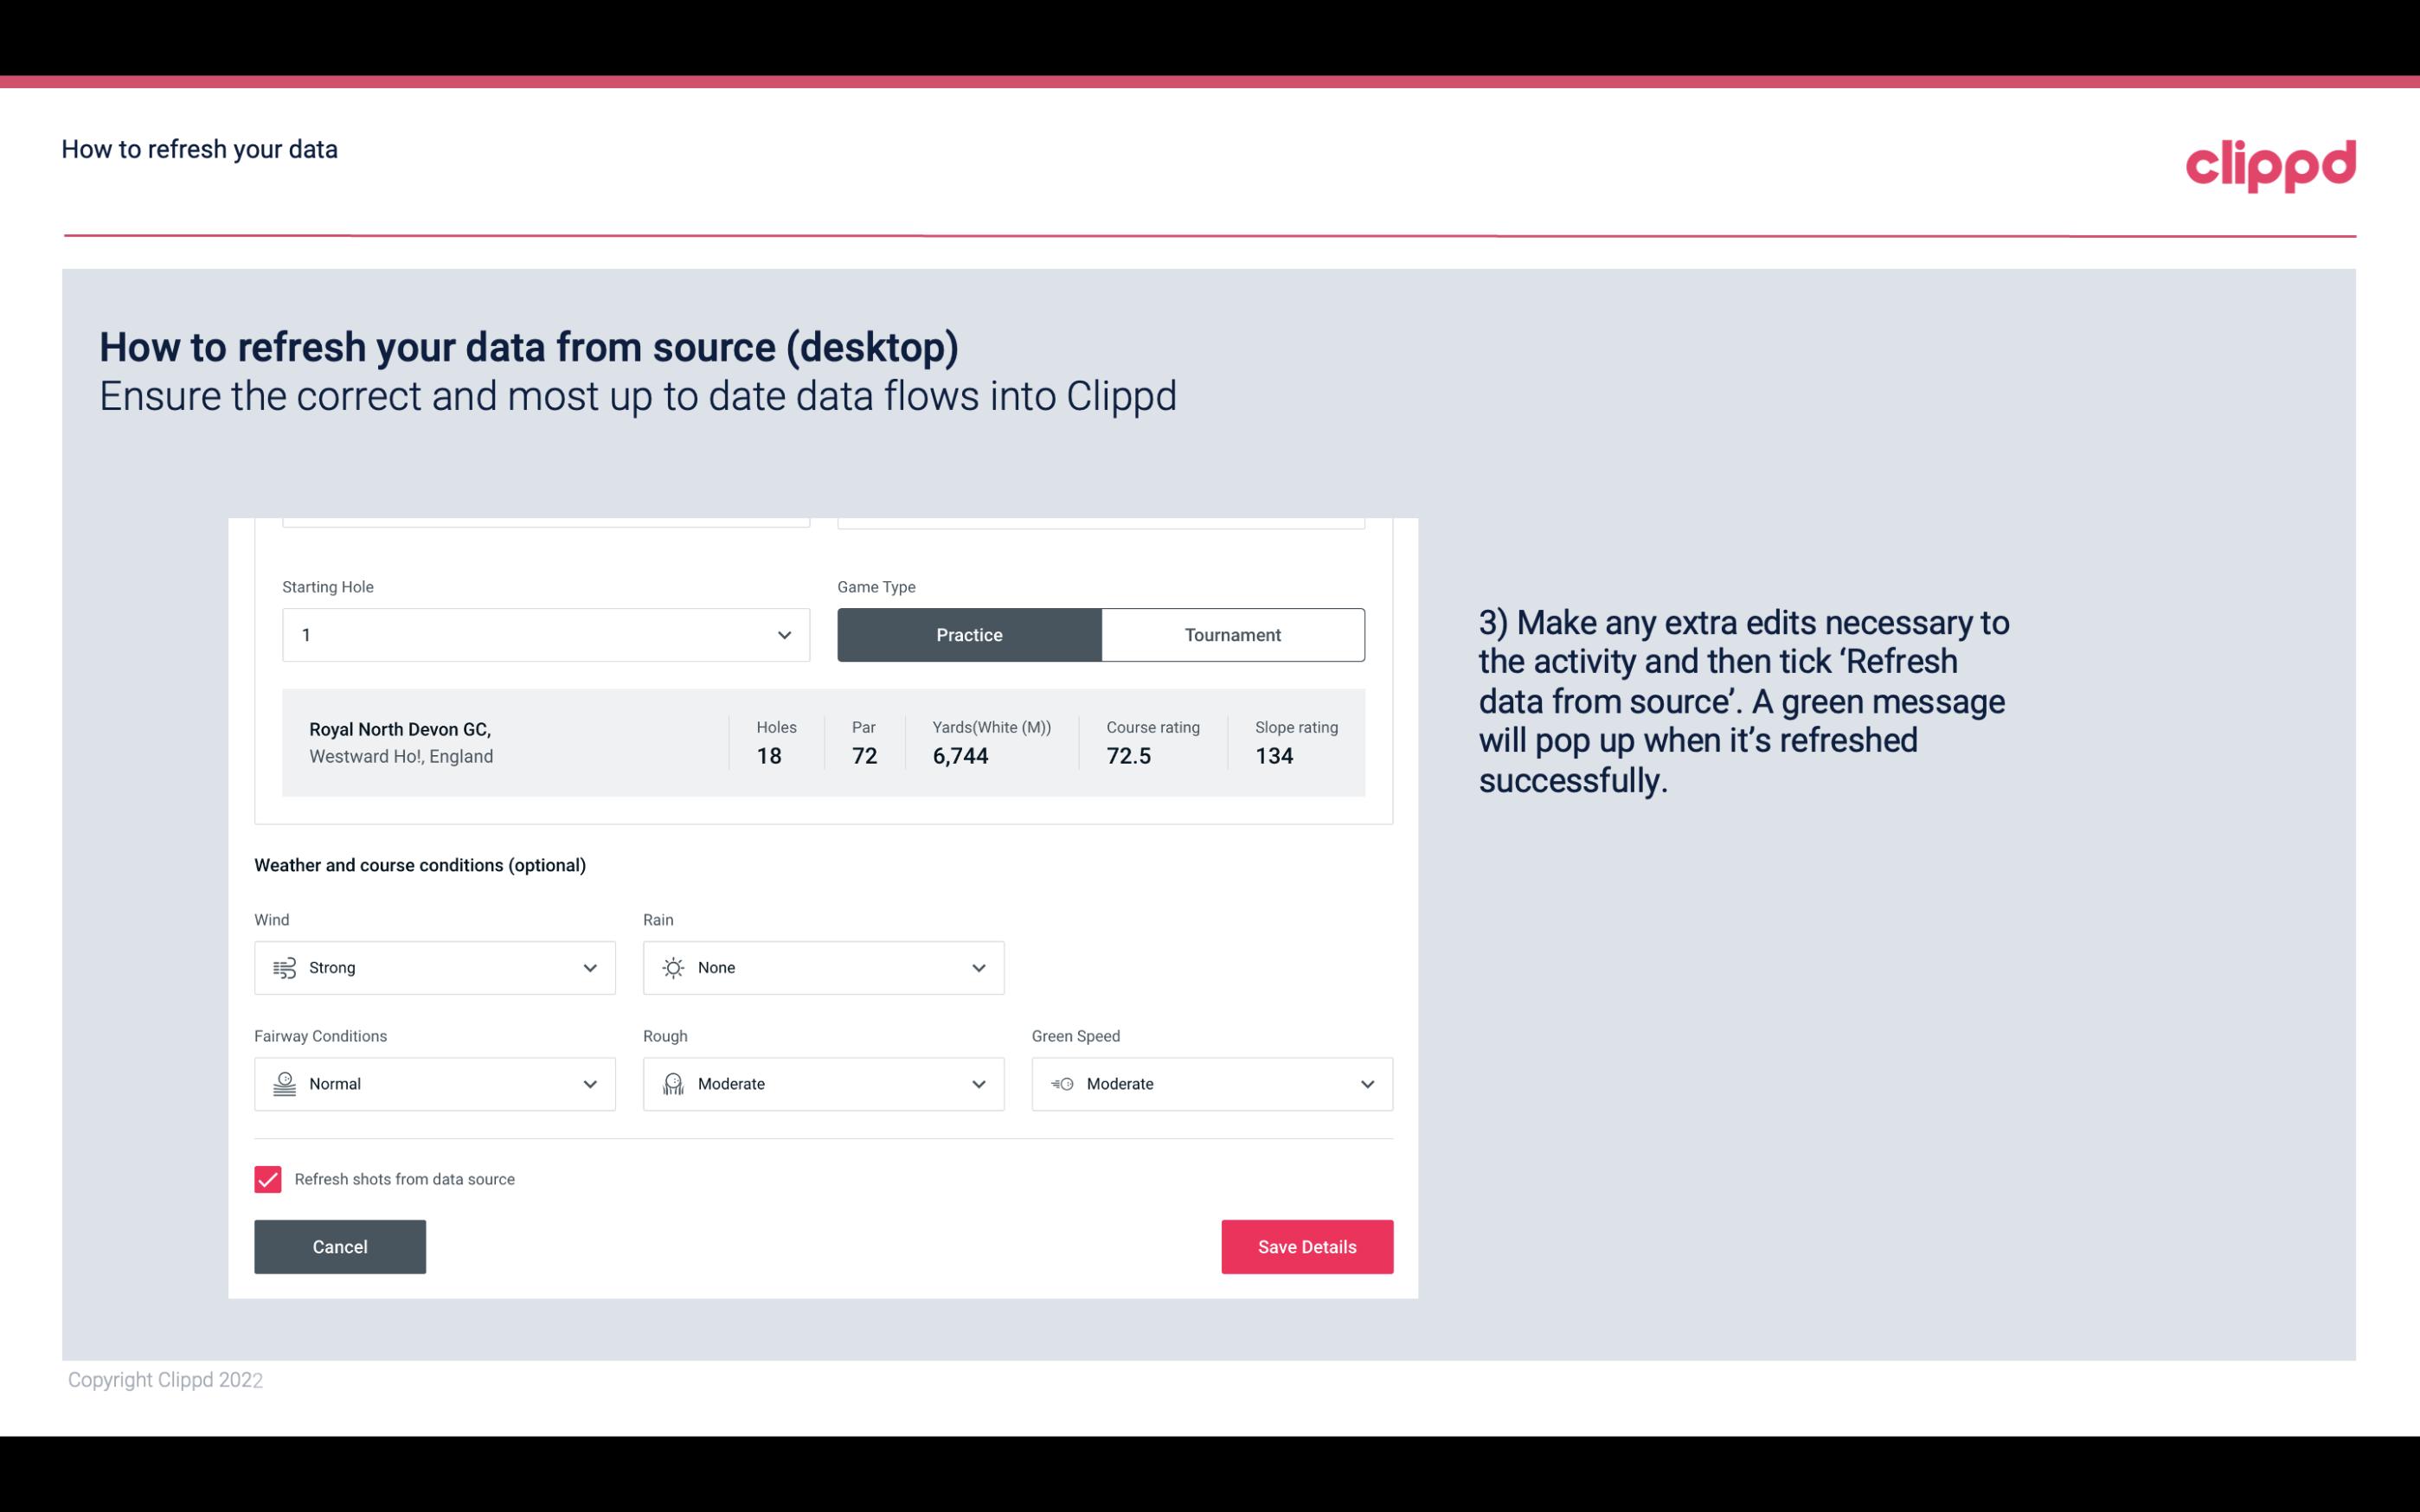
Task: Click the Save Details button
Action: (1306, 1246)
